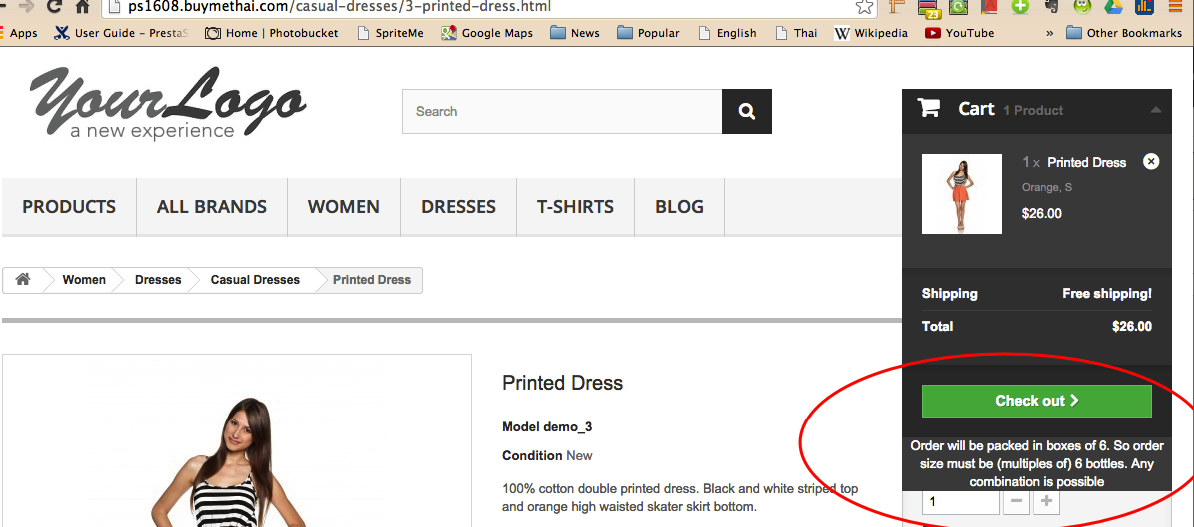Focus the Search input field
The width and height of the screenshot is (1194, 527).
(x=562, y=111)
